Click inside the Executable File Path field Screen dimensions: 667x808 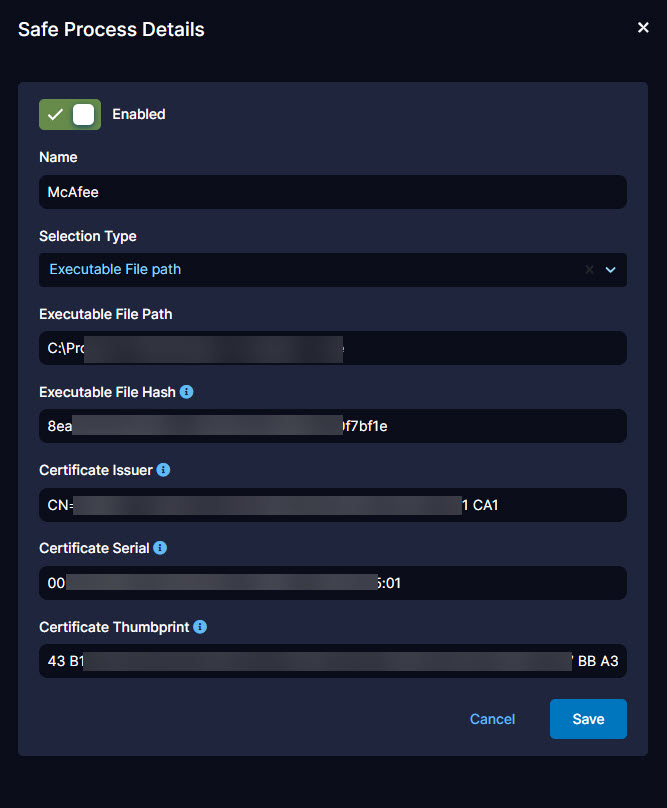coord(333,347)
